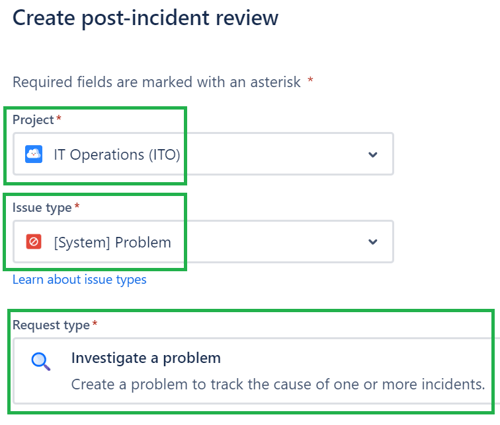Viewport: 500px width, 425px height.
Task: Click the IT Operations cloud project icon
Action: click(x=34, y=154)
